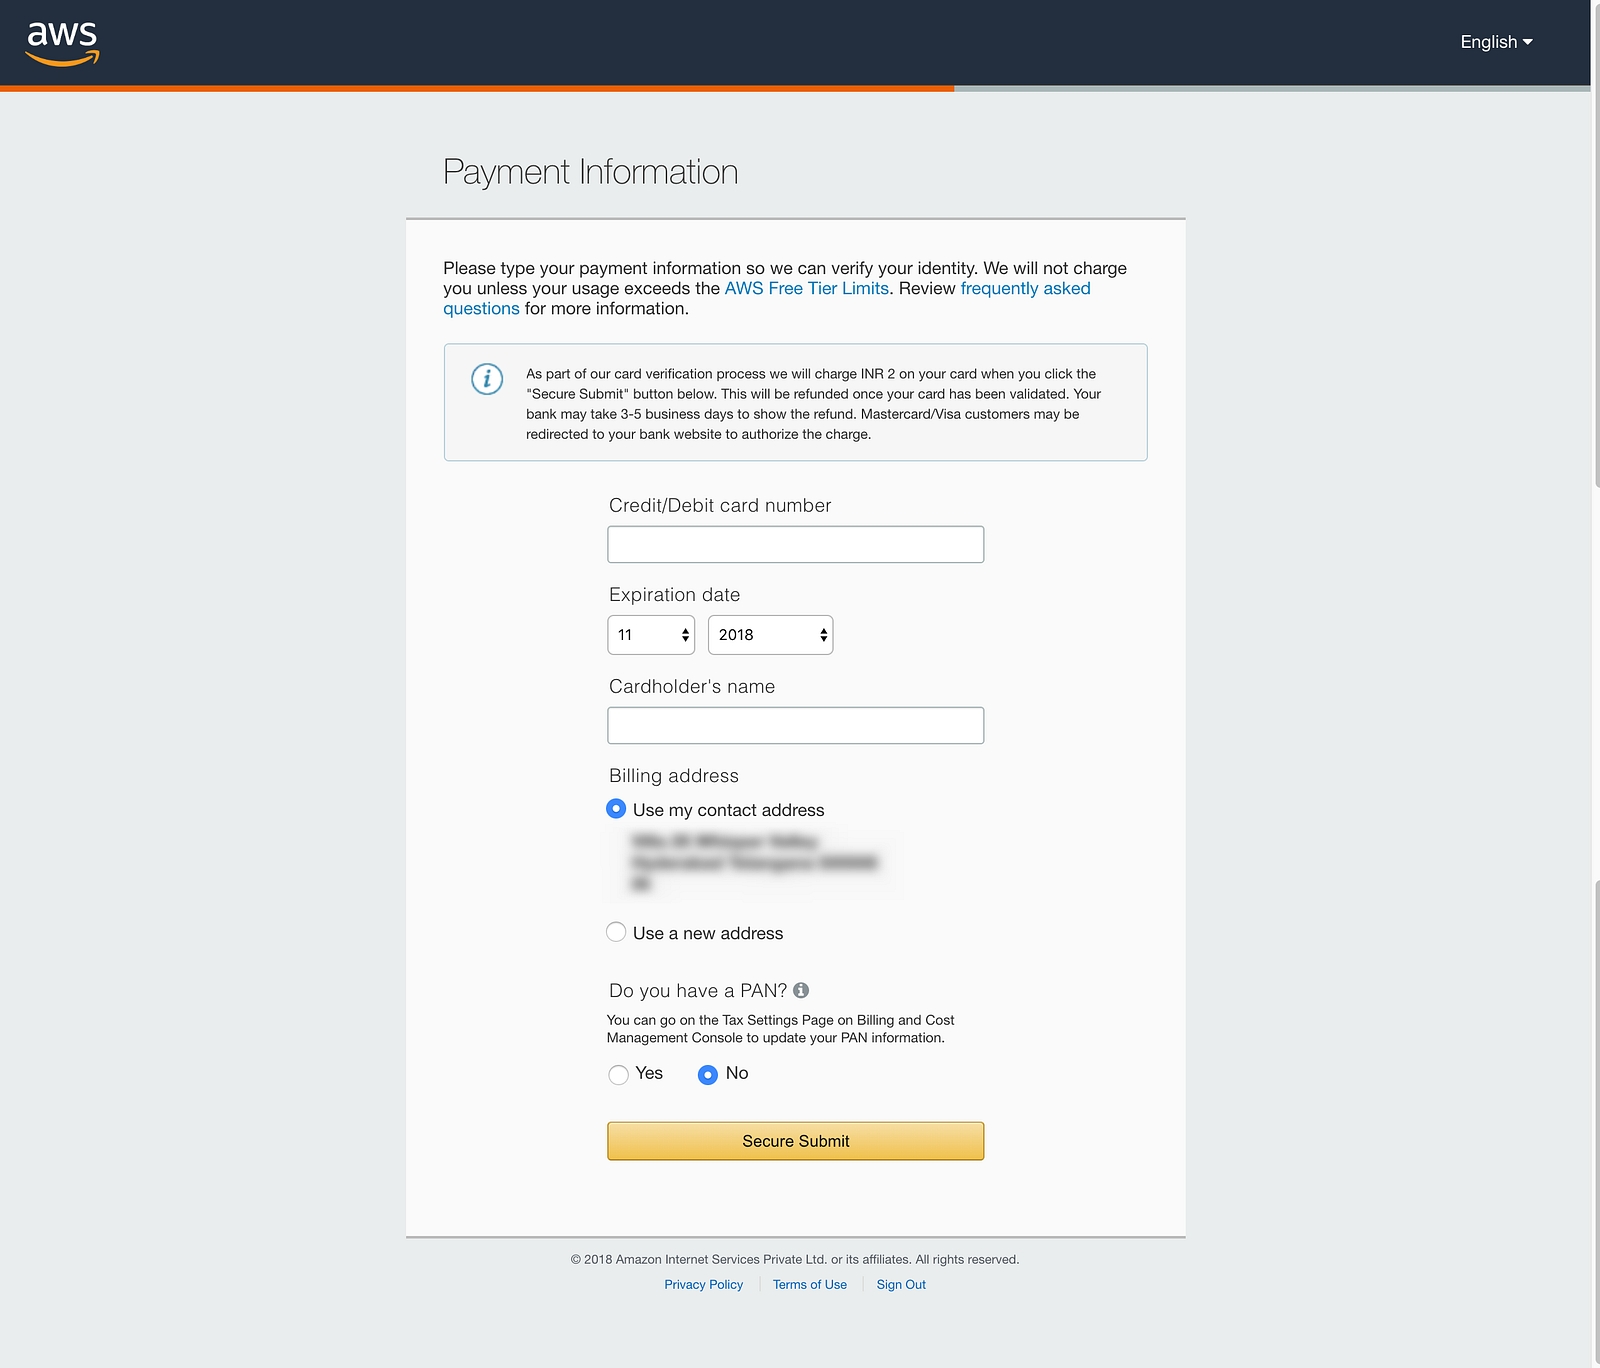Viewport: 1600px width, 1368px height.
Task: Click the PAN help info icon
Action: point(801,990)
